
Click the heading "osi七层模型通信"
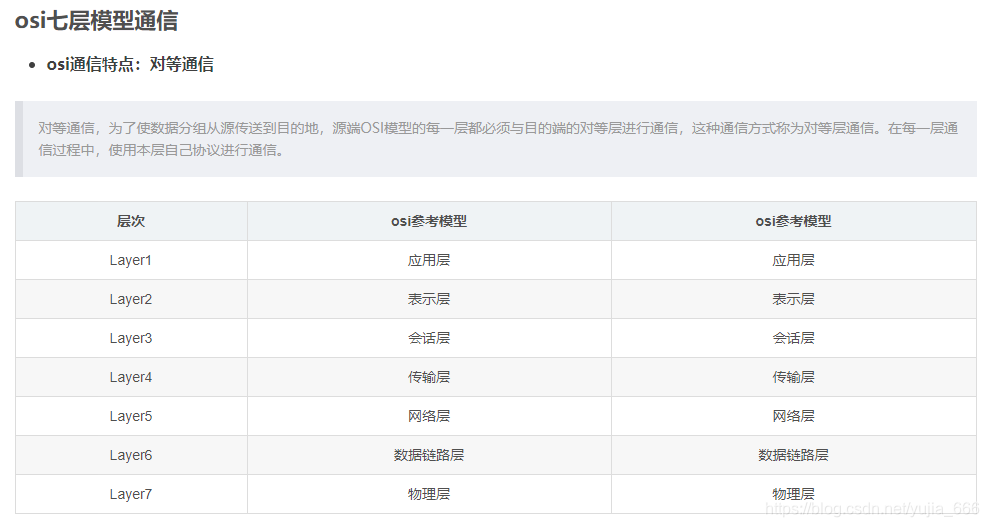[x=96, y=21]
